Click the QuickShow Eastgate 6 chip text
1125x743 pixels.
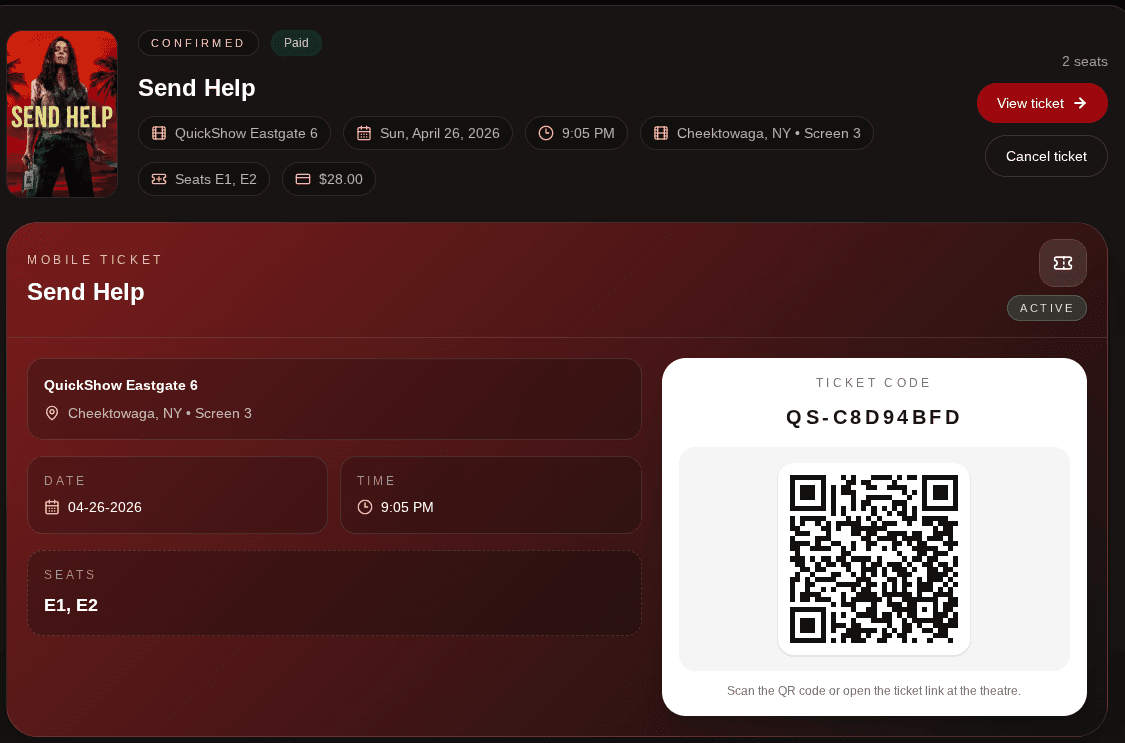tap(246, 133)
